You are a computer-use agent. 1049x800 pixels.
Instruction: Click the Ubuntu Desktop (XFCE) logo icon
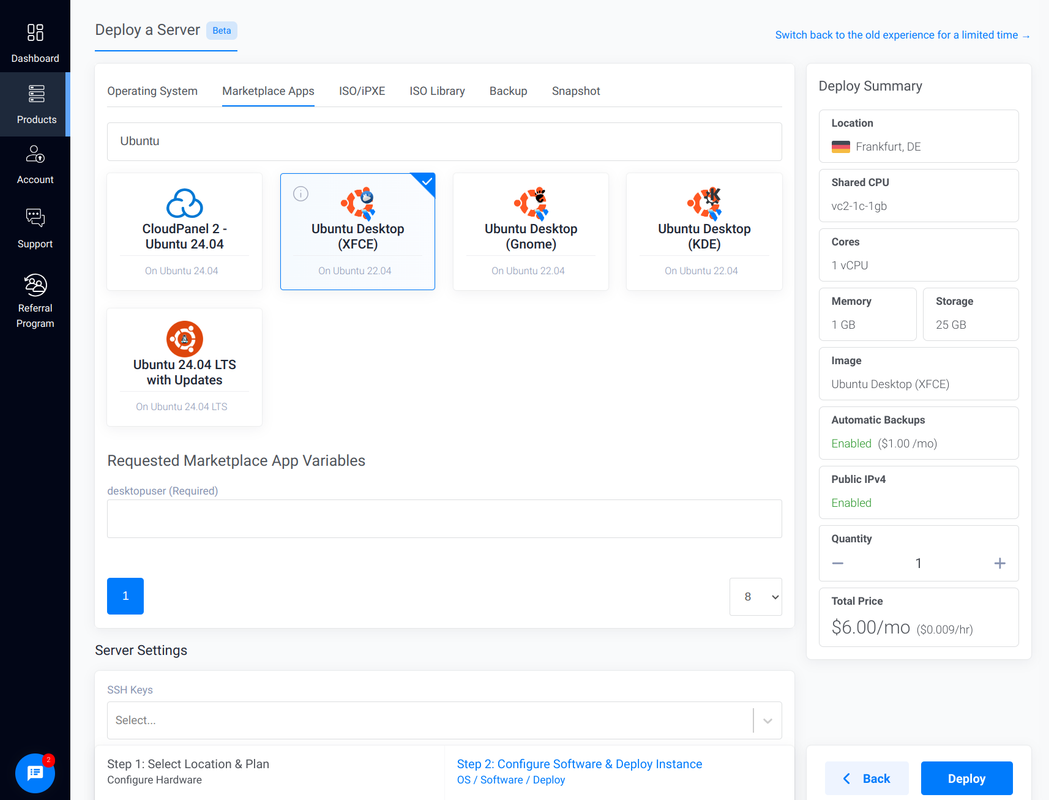point(358,203)
